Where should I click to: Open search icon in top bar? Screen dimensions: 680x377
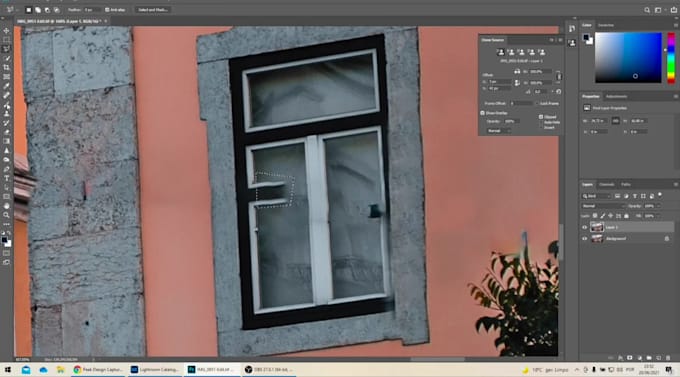(647, 10)
